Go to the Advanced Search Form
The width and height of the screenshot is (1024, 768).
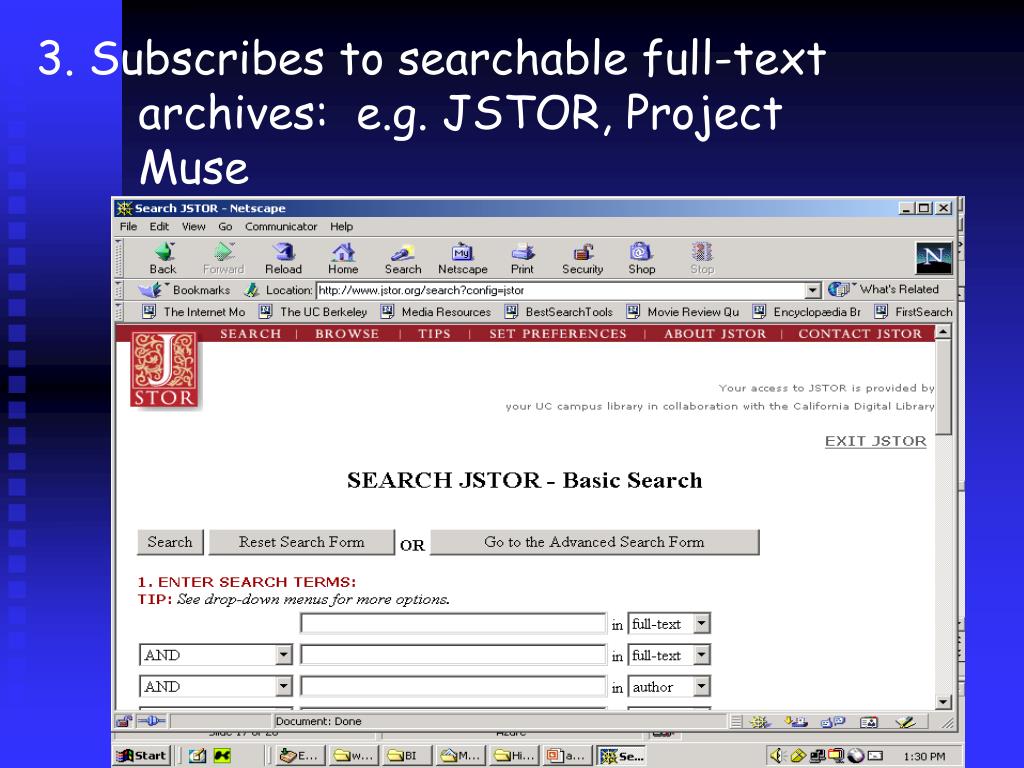[x=594, y=542]
